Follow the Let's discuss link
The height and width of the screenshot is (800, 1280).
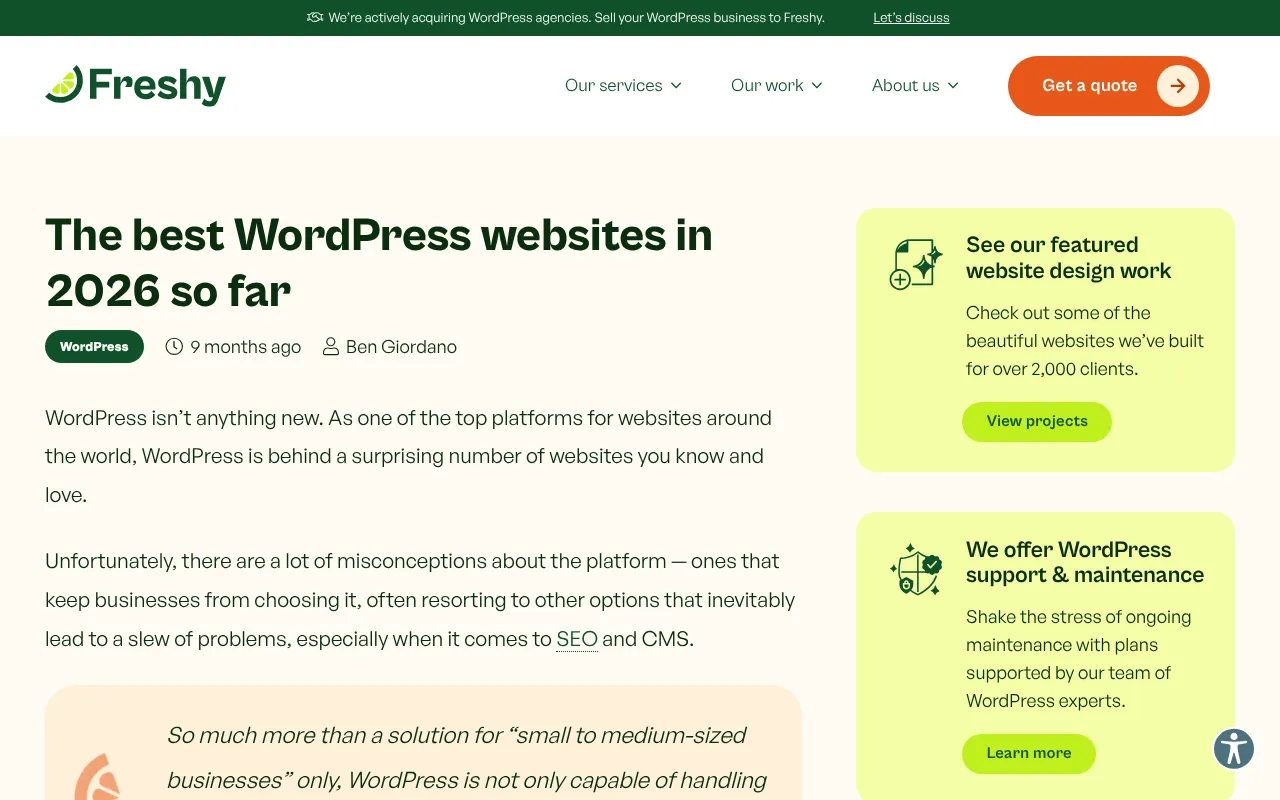911,17
